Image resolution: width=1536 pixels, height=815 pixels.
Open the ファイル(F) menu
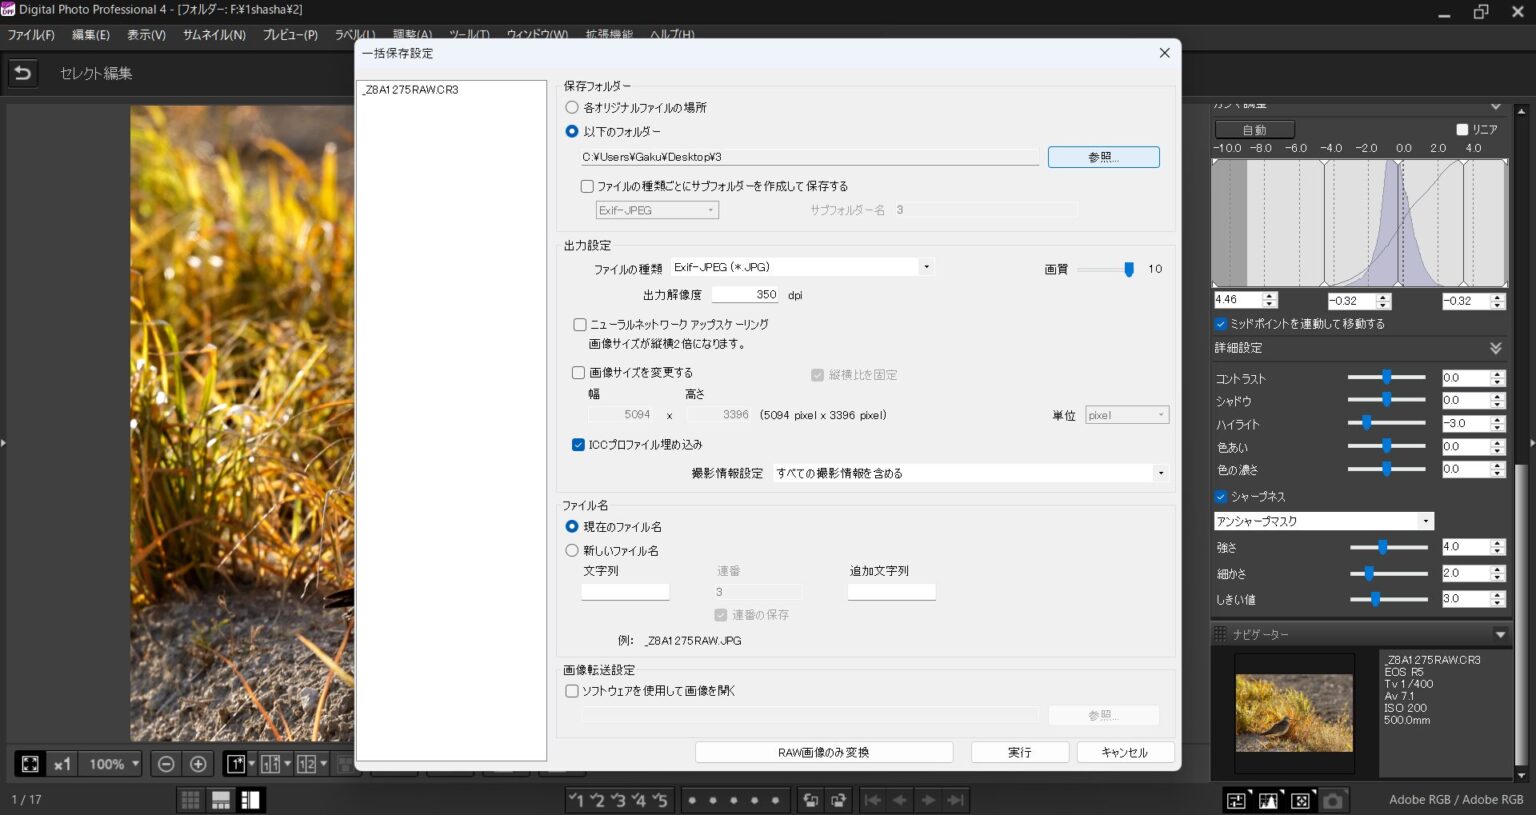pos(31,35)
